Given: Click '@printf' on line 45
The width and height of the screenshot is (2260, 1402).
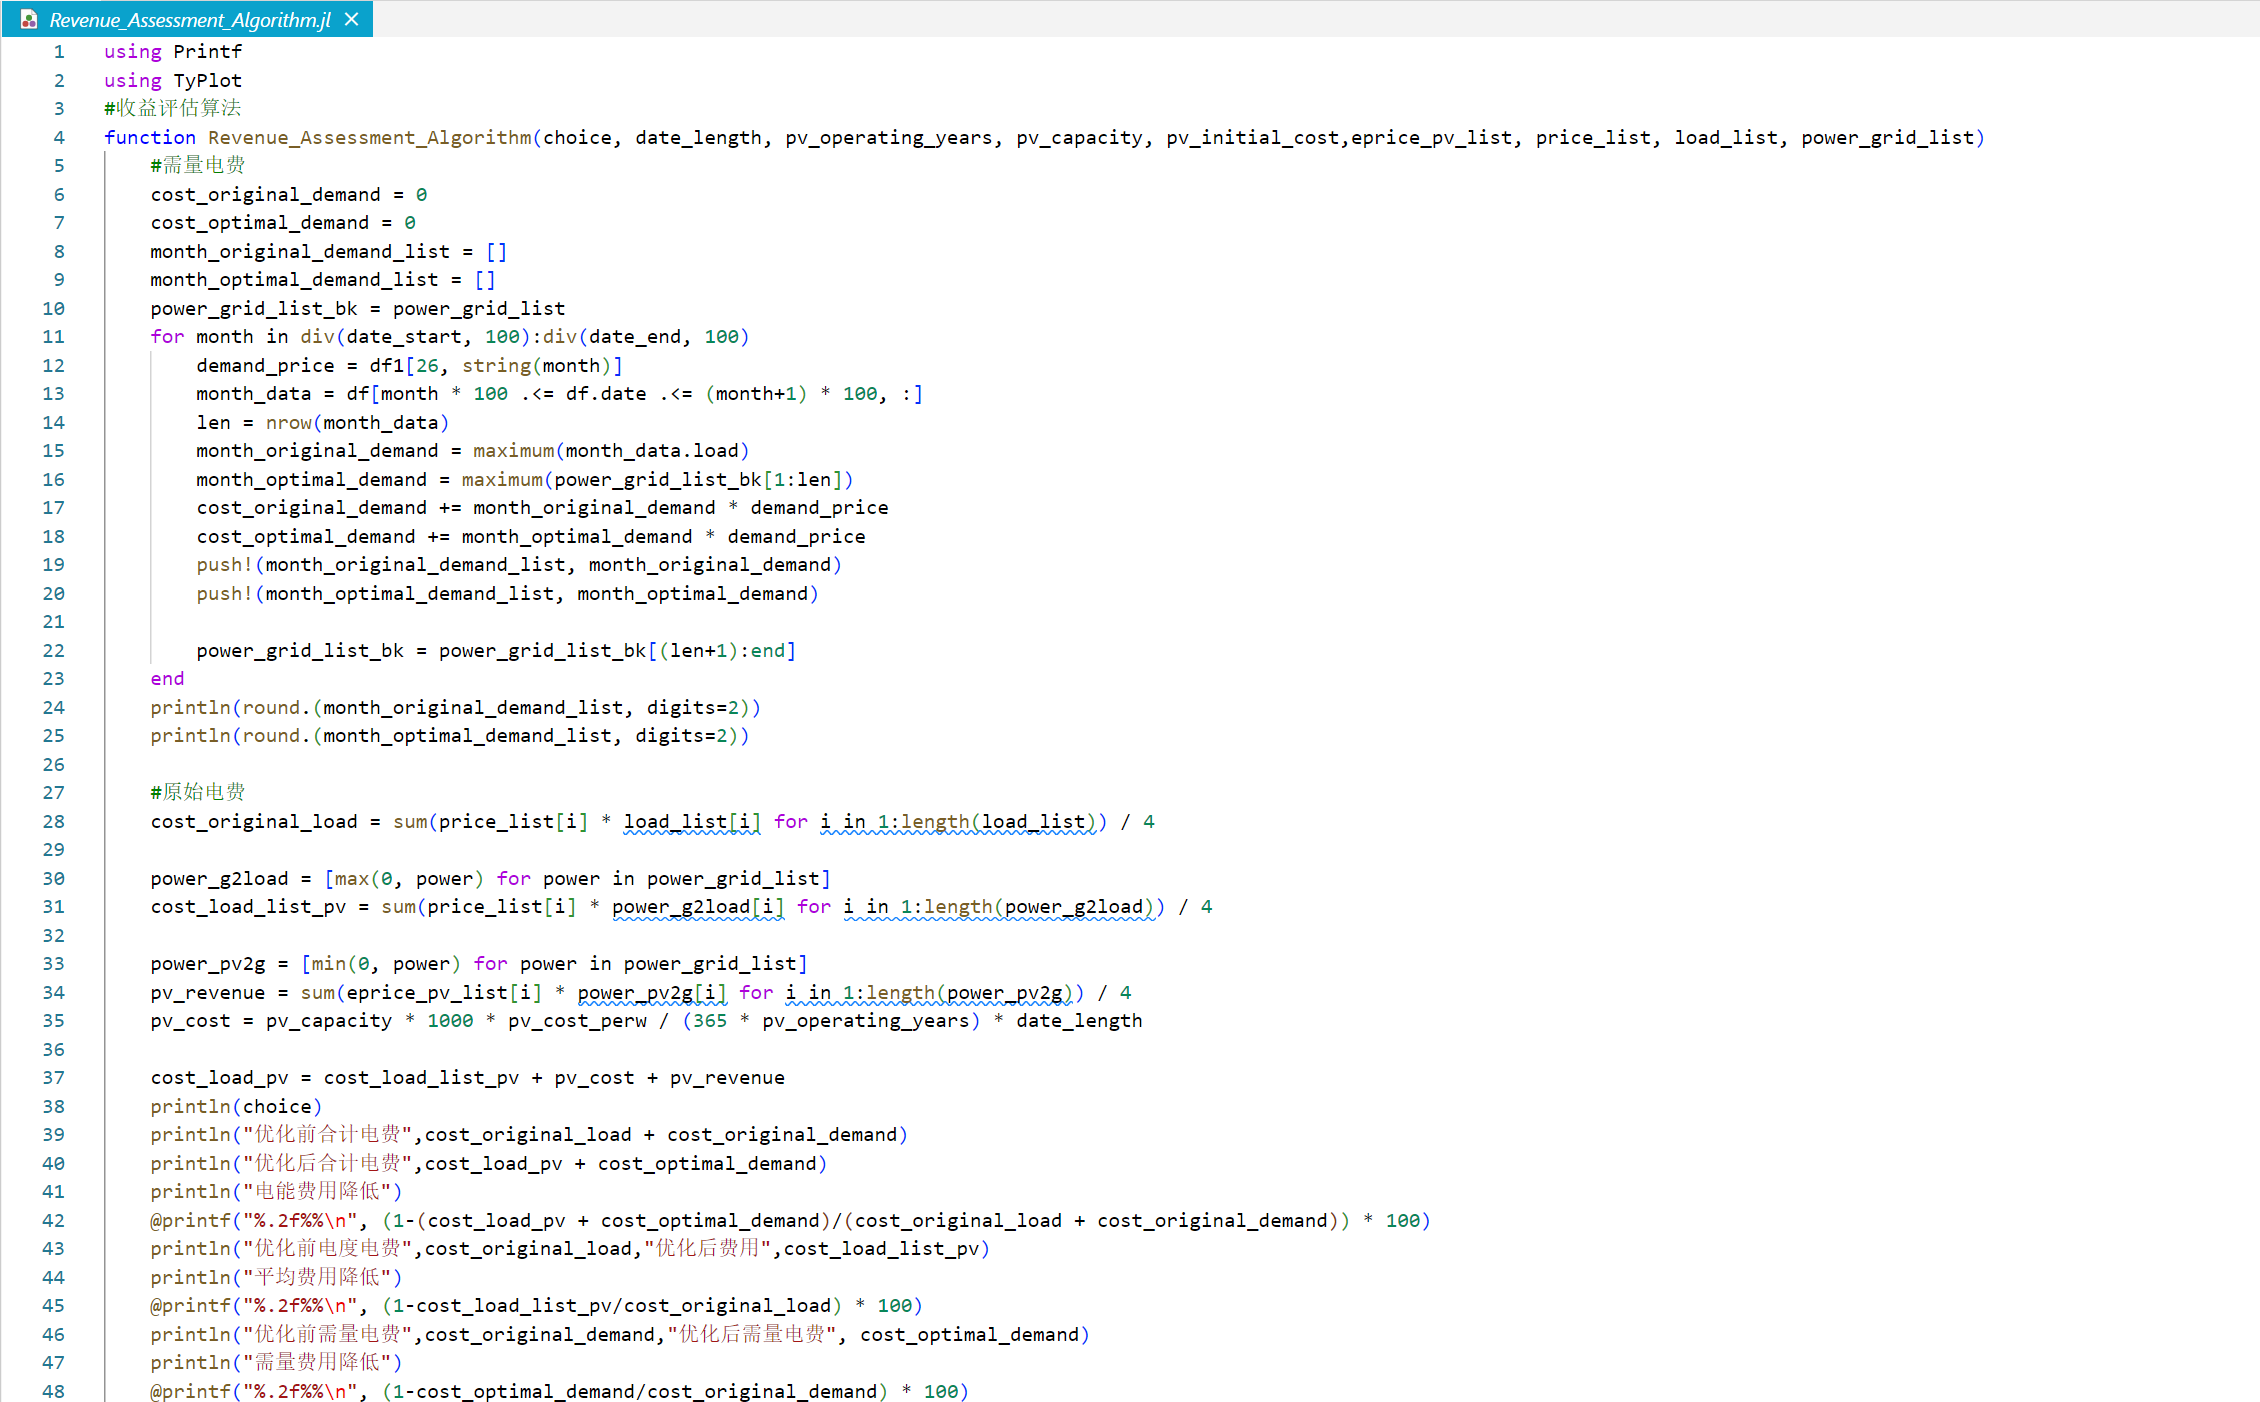Looking at the screenshot, I should (190, 1305).
